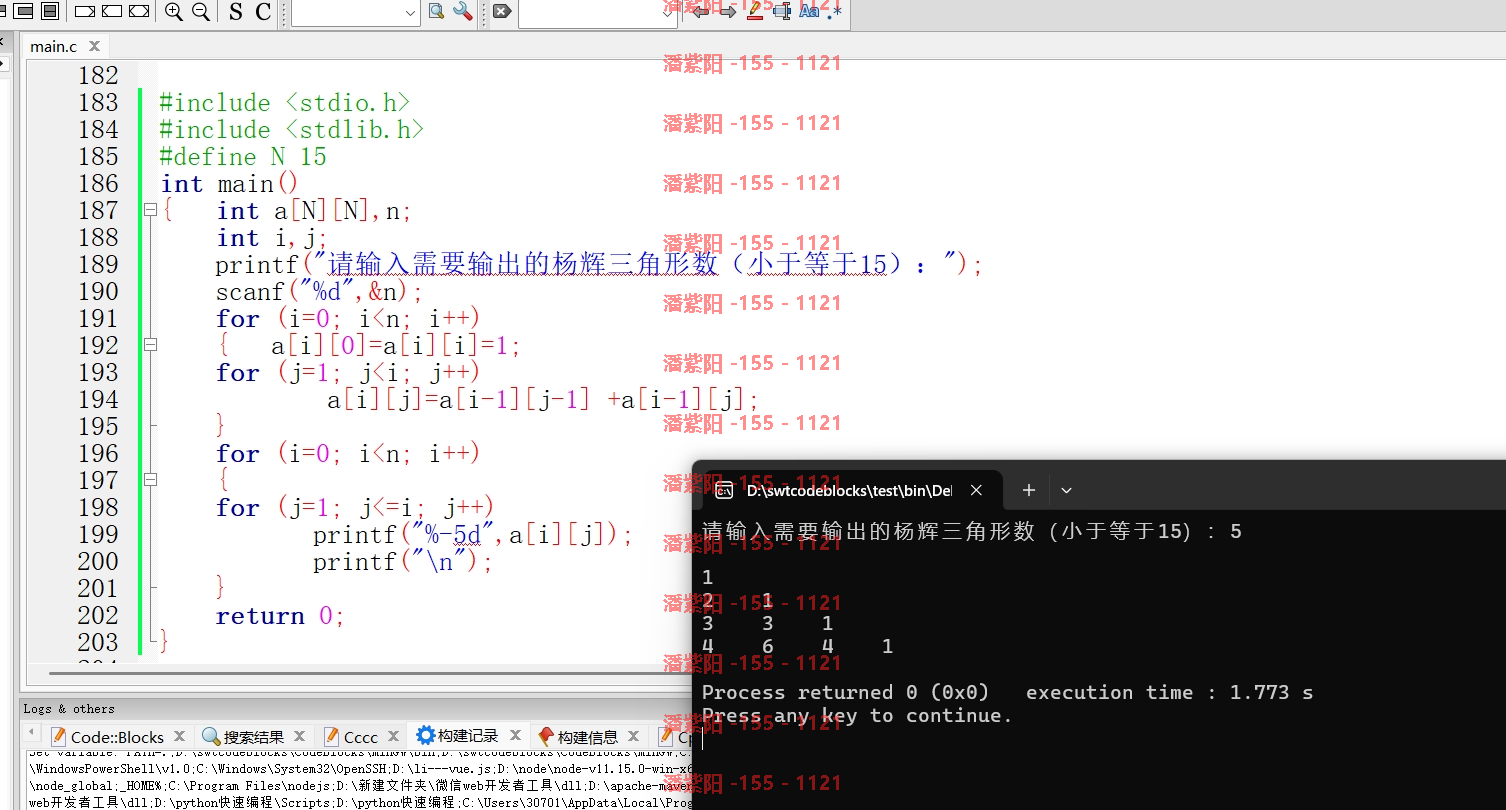Click the magnifier search icon beside the first combo box
The height and width of the screenshot is (810, 1506).
tap(436, 12)
